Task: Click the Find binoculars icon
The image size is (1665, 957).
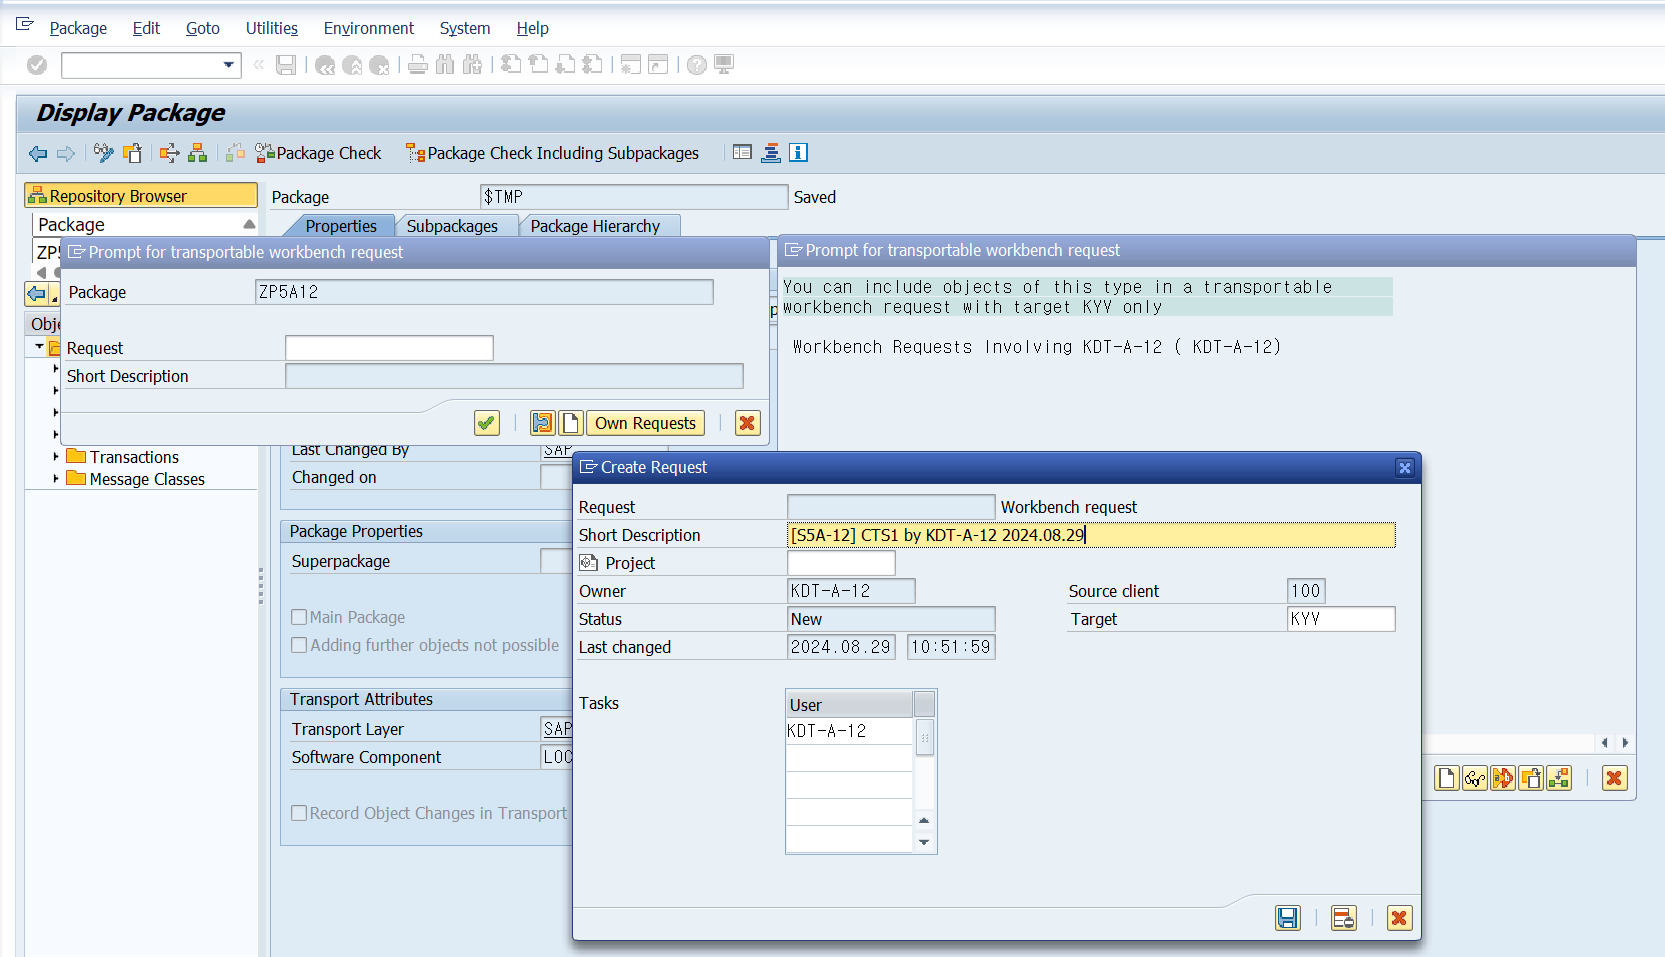Action: coord(445,65)
